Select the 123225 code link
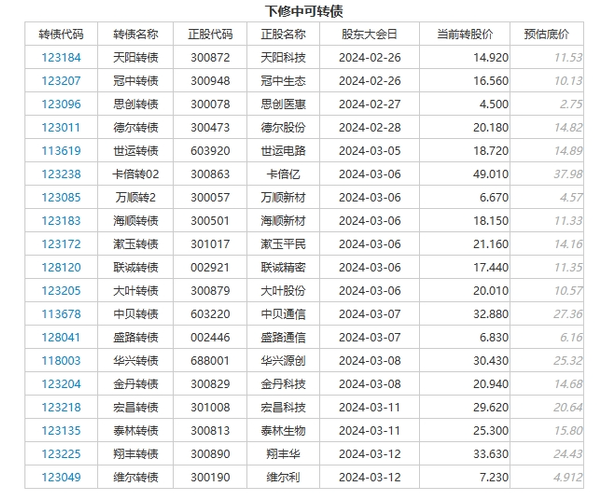Image resolution: width=603 pixels, height=500 pixels. (61, 454)
